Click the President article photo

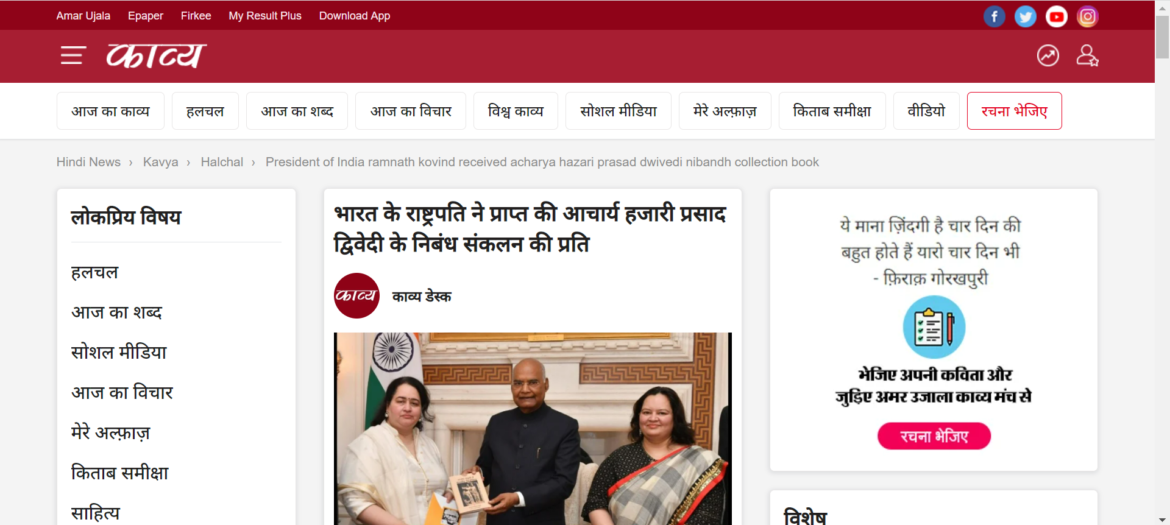533,429
